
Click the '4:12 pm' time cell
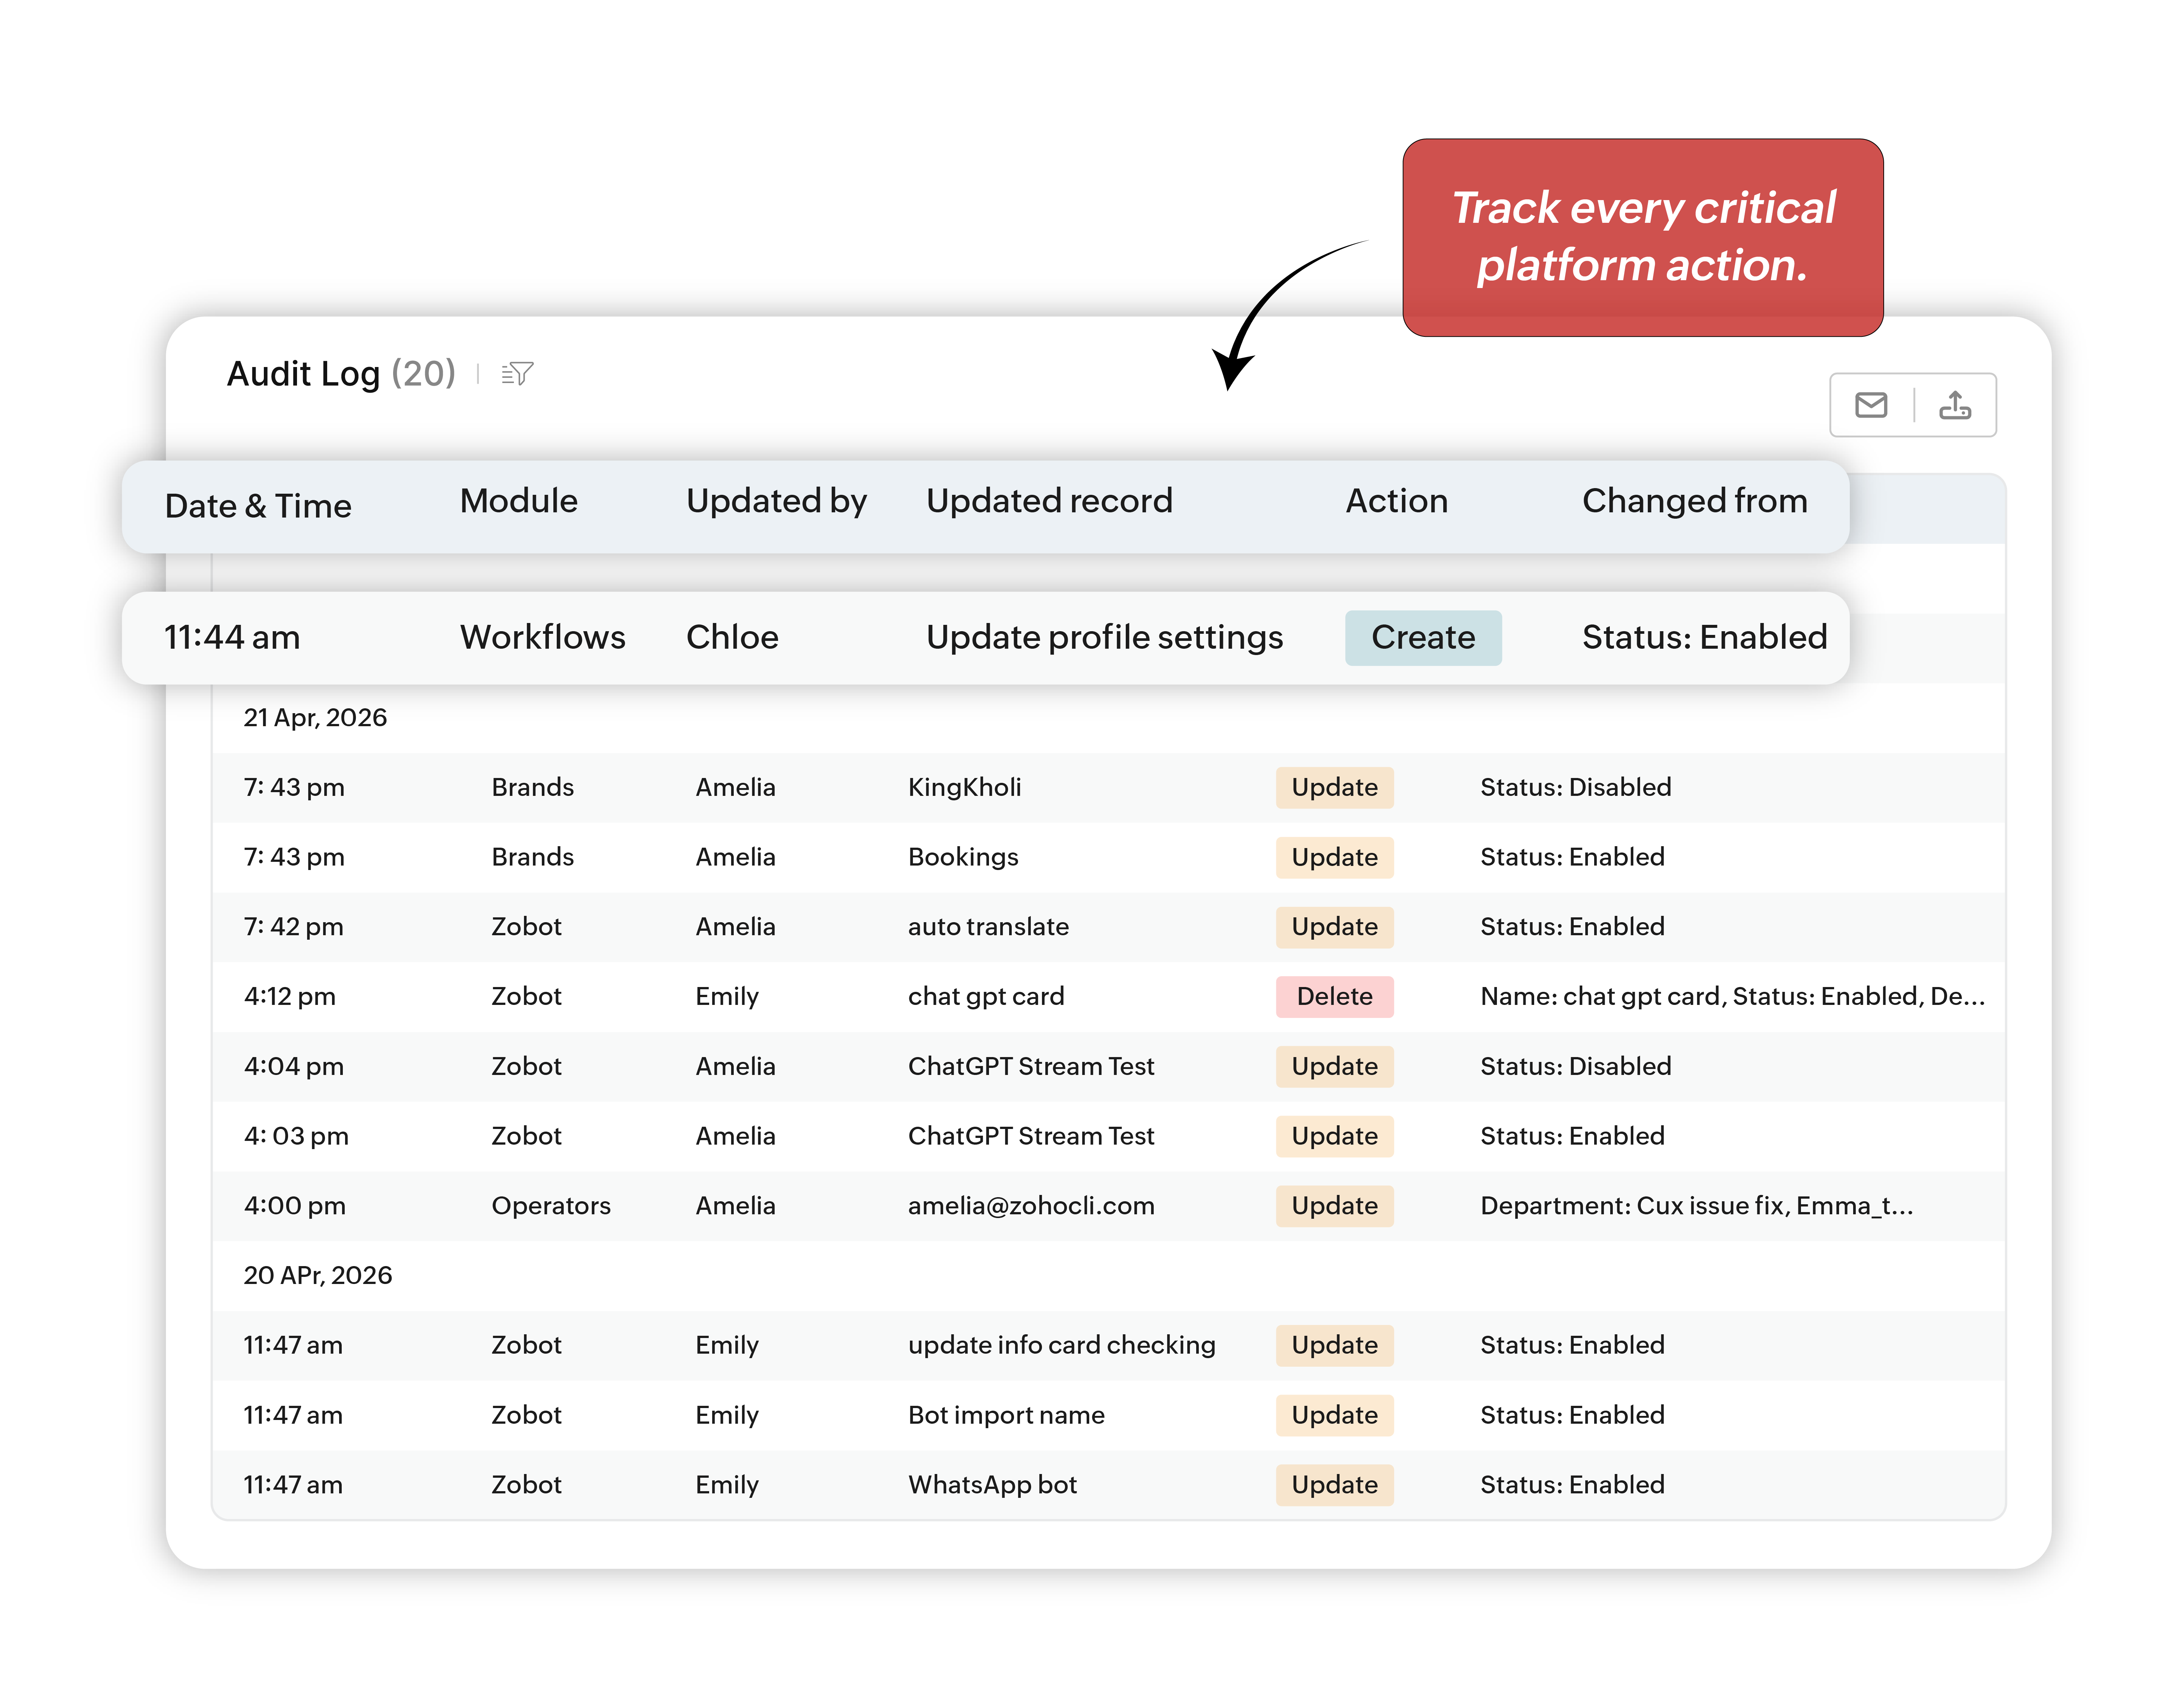click(x=289, y=997)
